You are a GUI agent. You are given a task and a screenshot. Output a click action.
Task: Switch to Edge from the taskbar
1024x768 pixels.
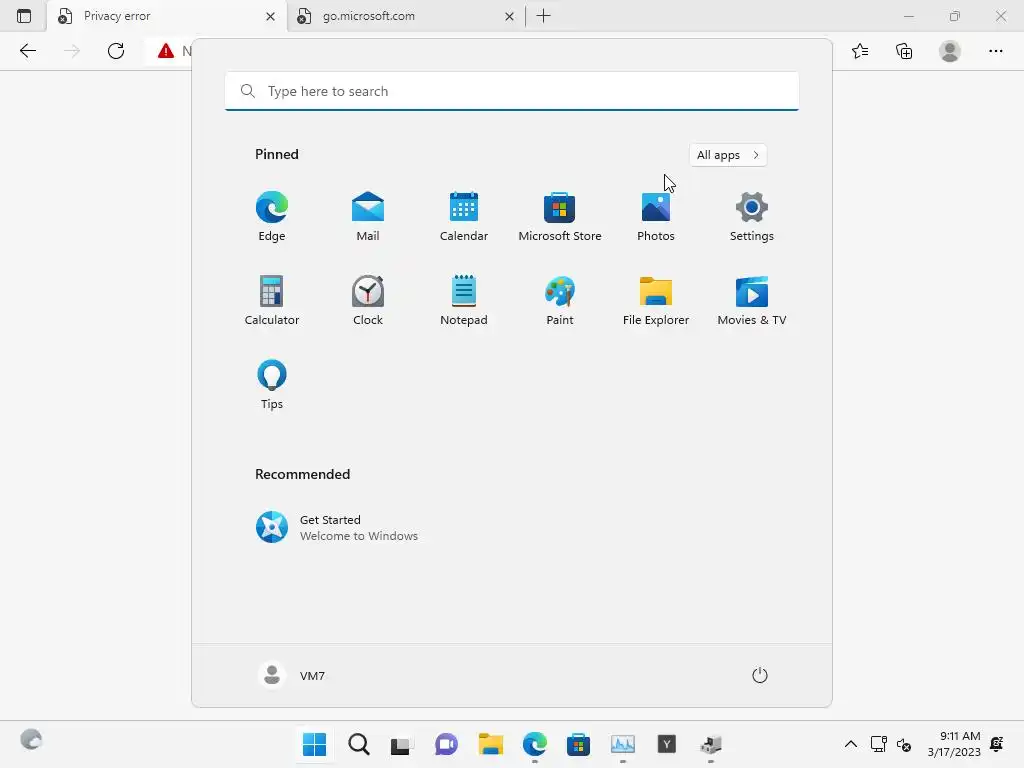(x=534, y=744)
